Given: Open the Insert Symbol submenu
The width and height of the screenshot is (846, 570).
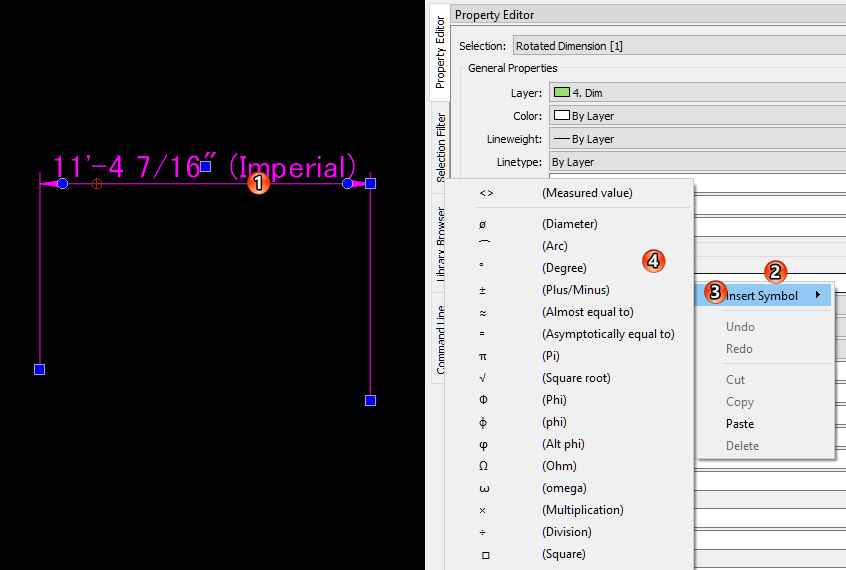Looking at the screenshot, I should coord(764,296).
